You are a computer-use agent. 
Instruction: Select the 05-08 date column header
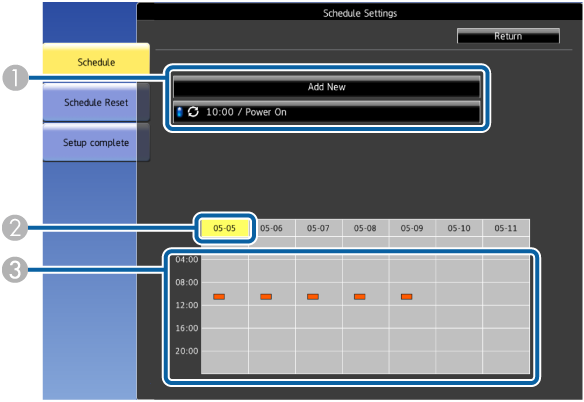[365, 228]
